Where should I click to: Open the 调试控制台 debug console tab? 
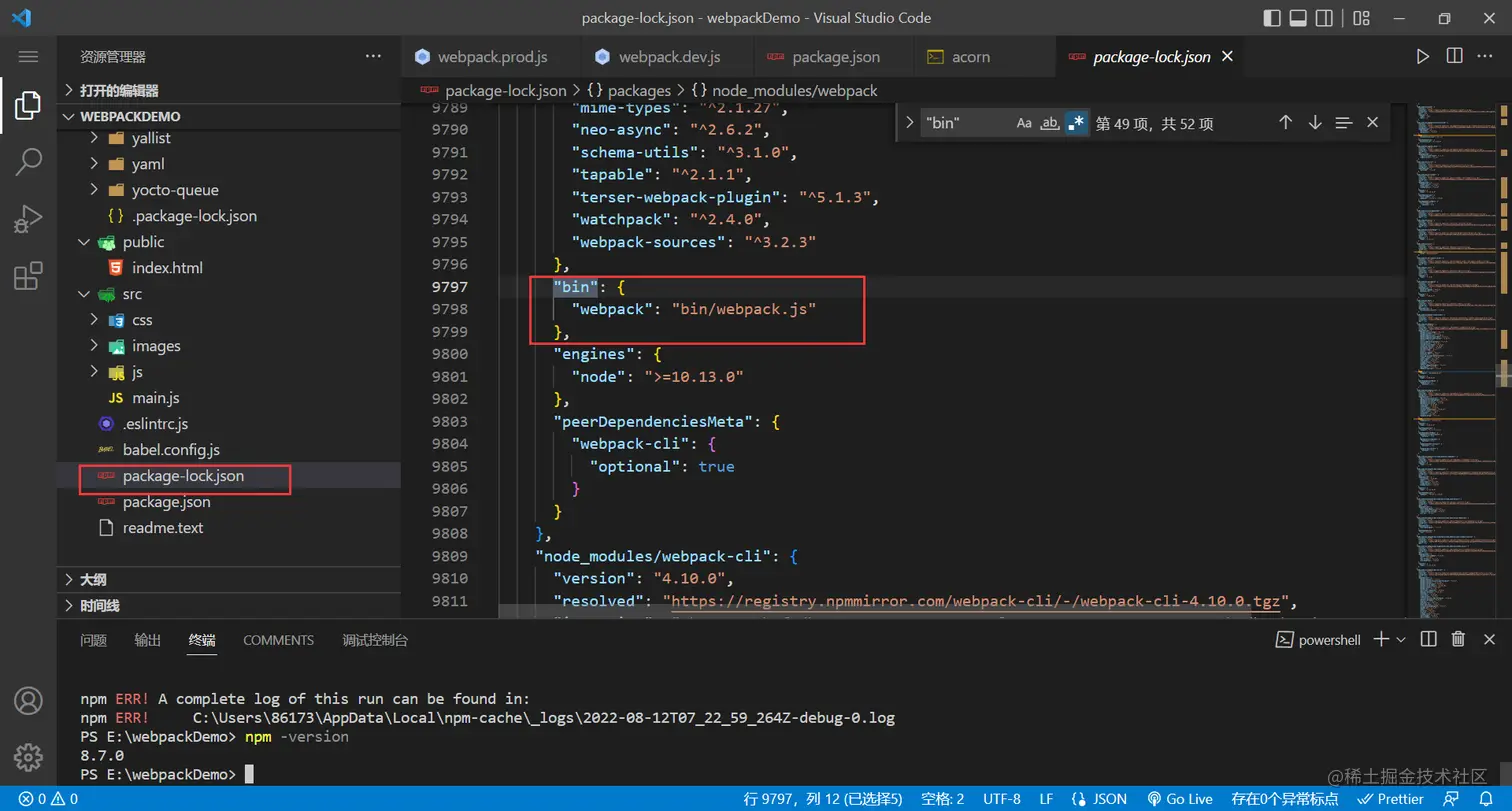click(x=375, y=640)
